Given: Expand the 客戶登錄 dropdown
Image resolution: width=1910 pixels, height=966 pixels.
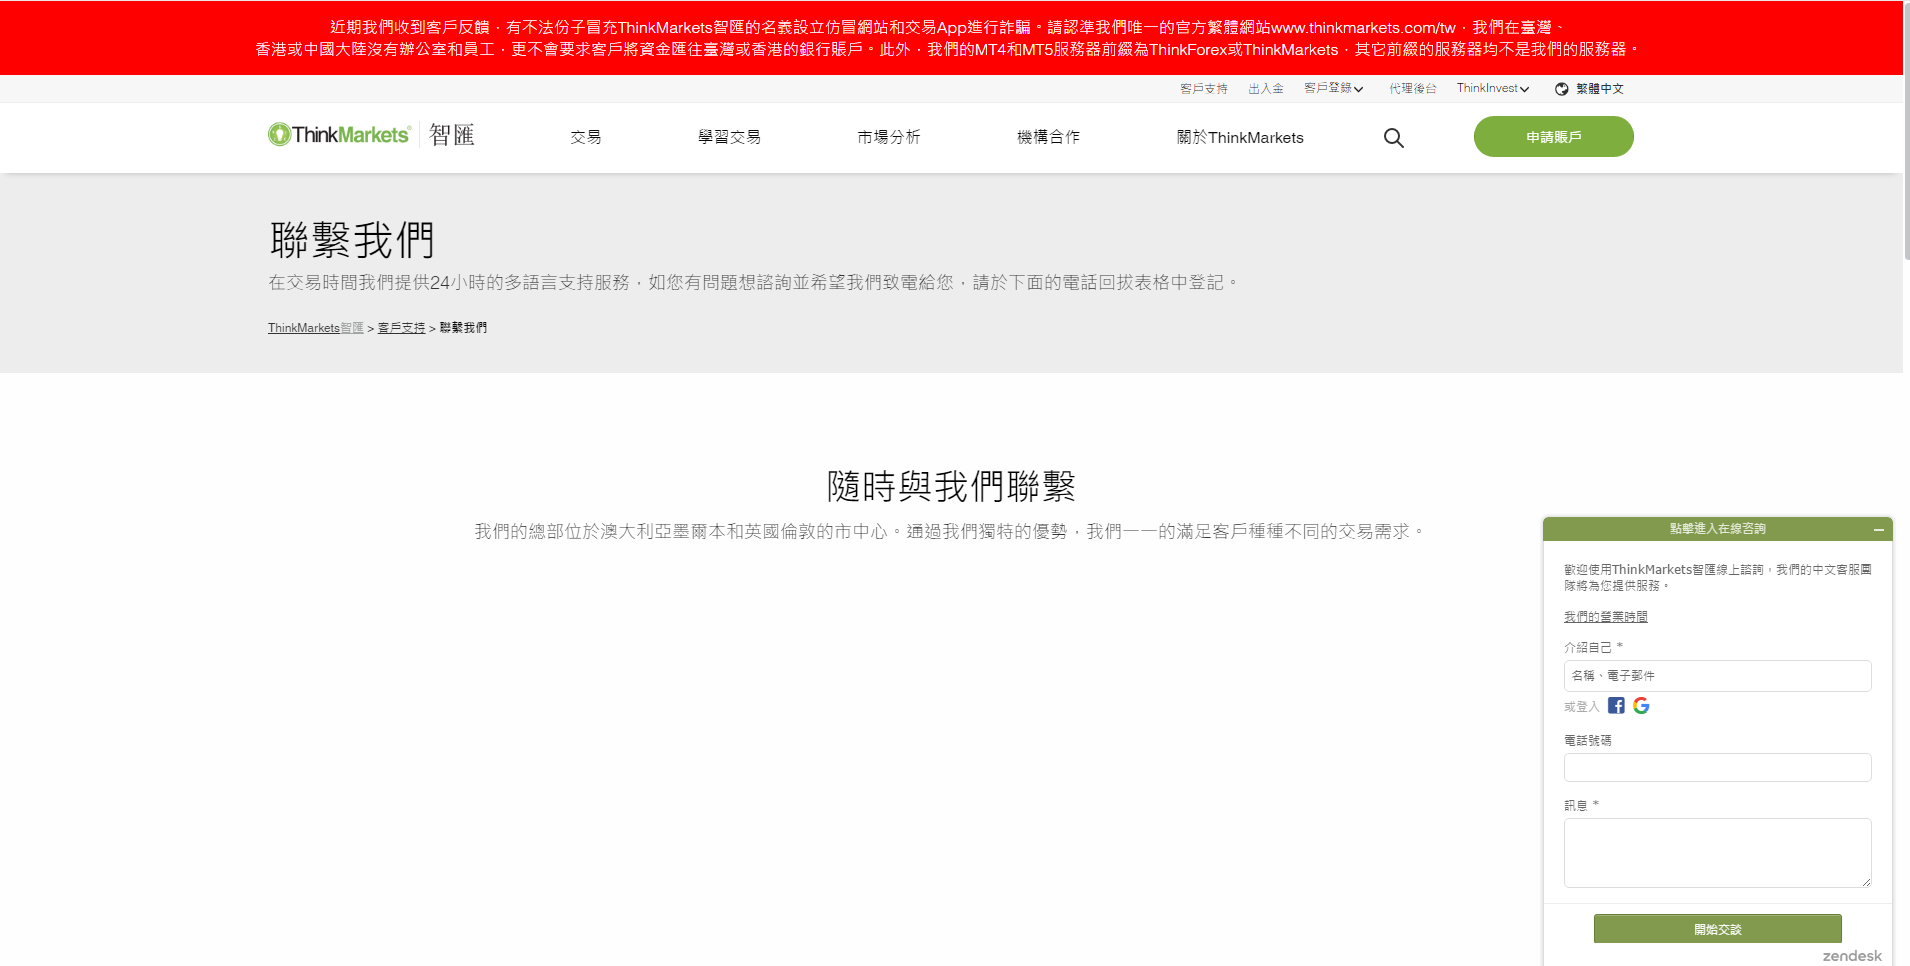Looking at the screenshot, I should tap(1333, 88).
